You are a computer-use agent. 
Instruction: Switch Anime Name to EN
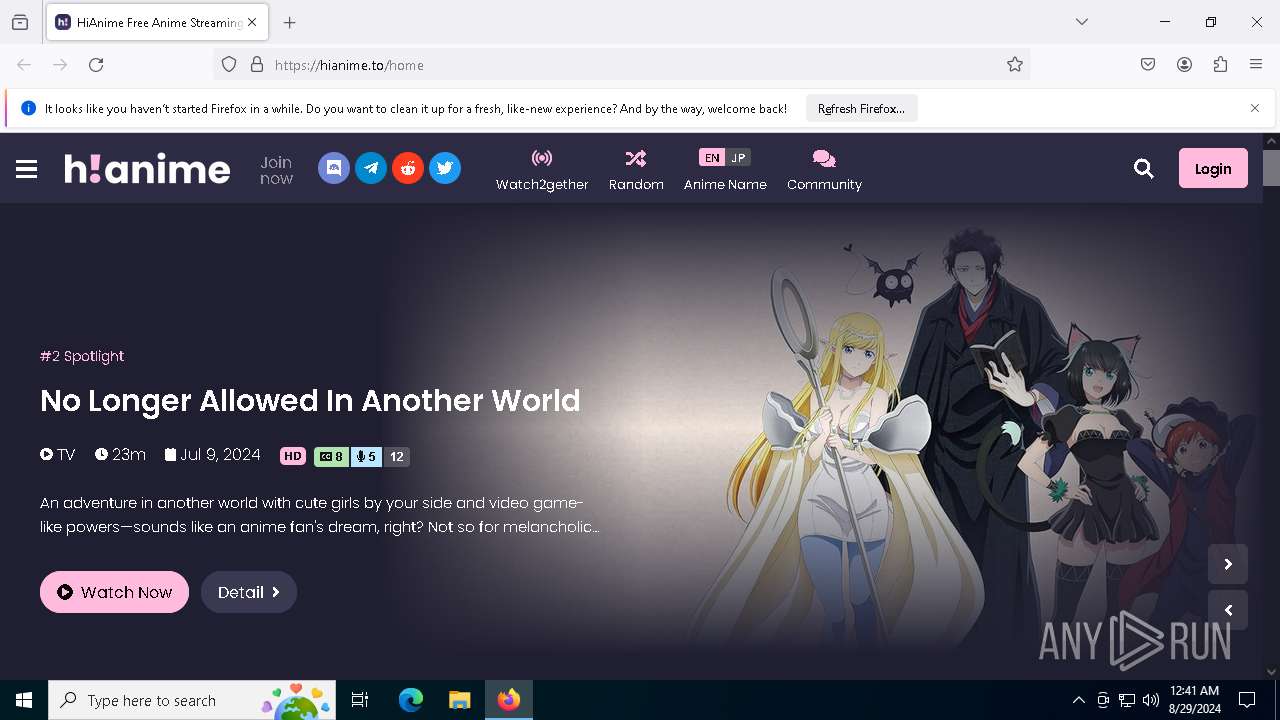point(712,158)
